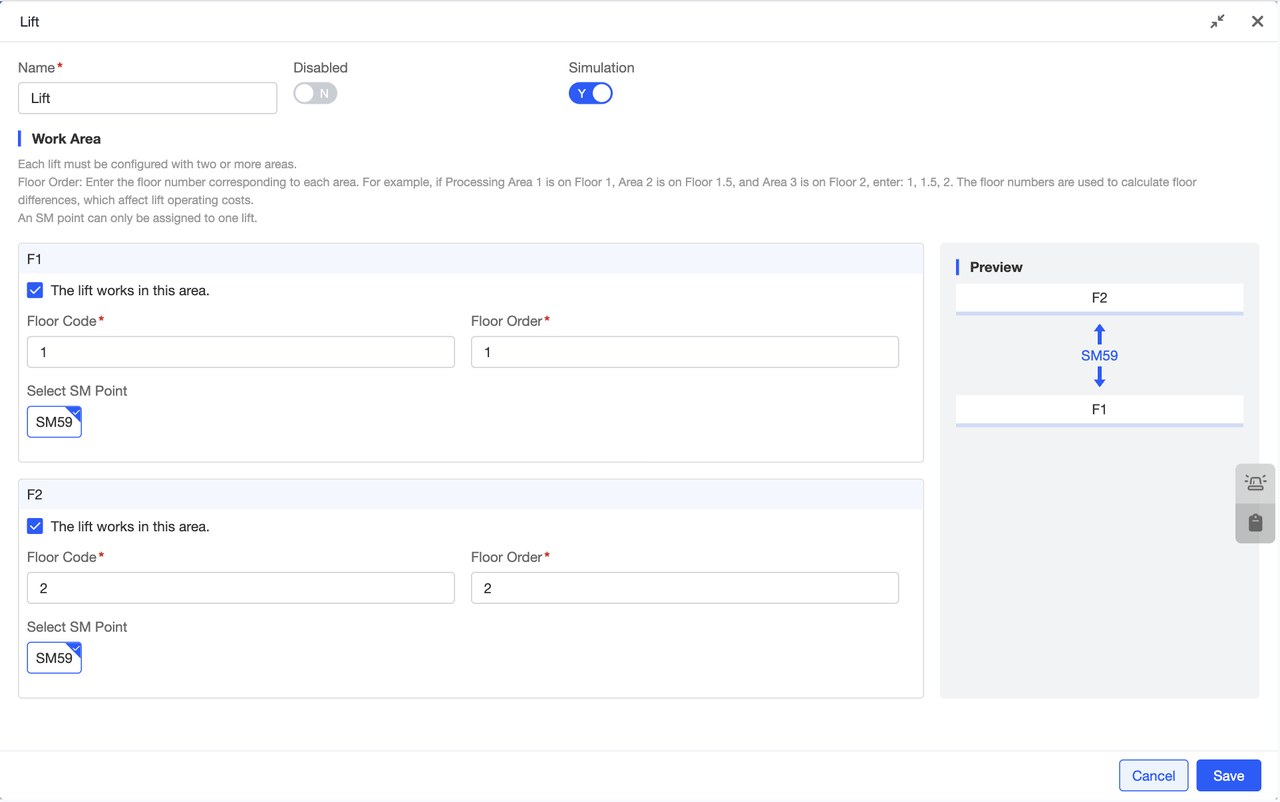Click the up arrow in Preview
The image size is (1280, 802).
[x=1099, y=334]
